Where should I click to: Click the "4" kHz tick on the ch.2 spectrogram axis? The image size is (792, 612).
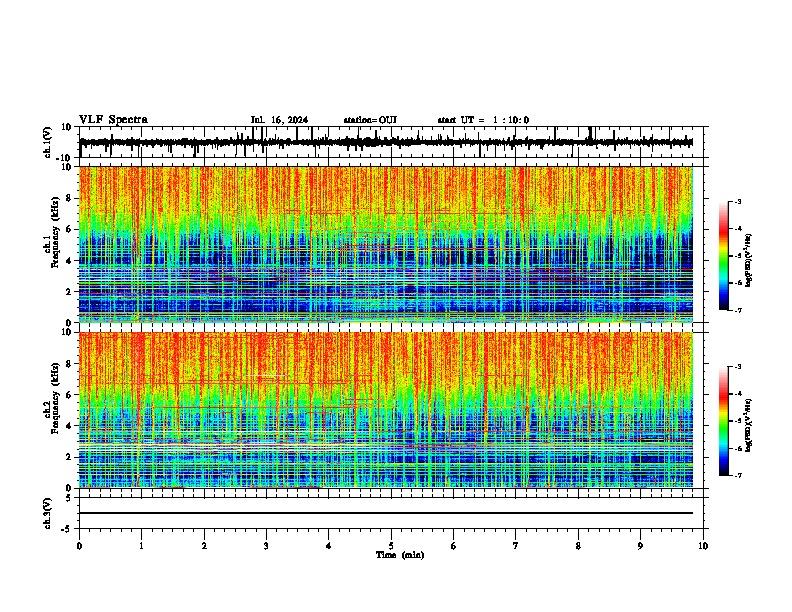(x=70, y=426)
